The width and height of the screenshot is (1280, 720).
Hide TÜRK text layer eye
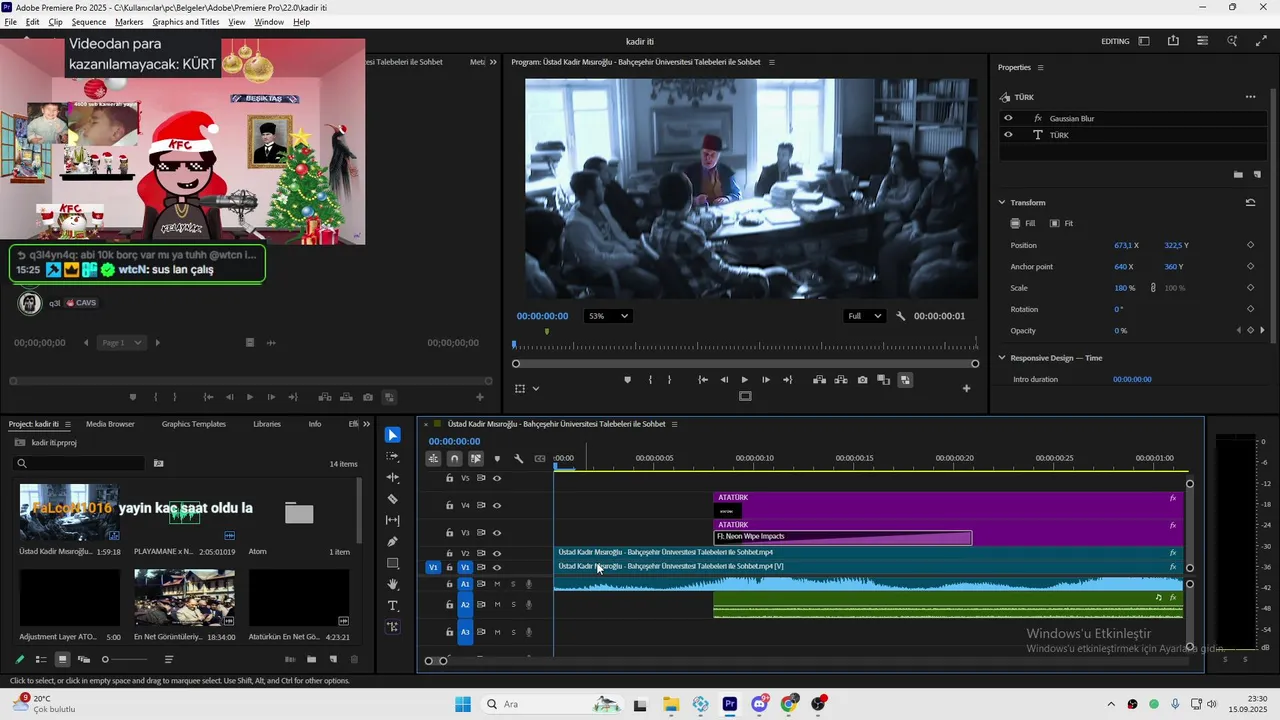(1008, 135)
